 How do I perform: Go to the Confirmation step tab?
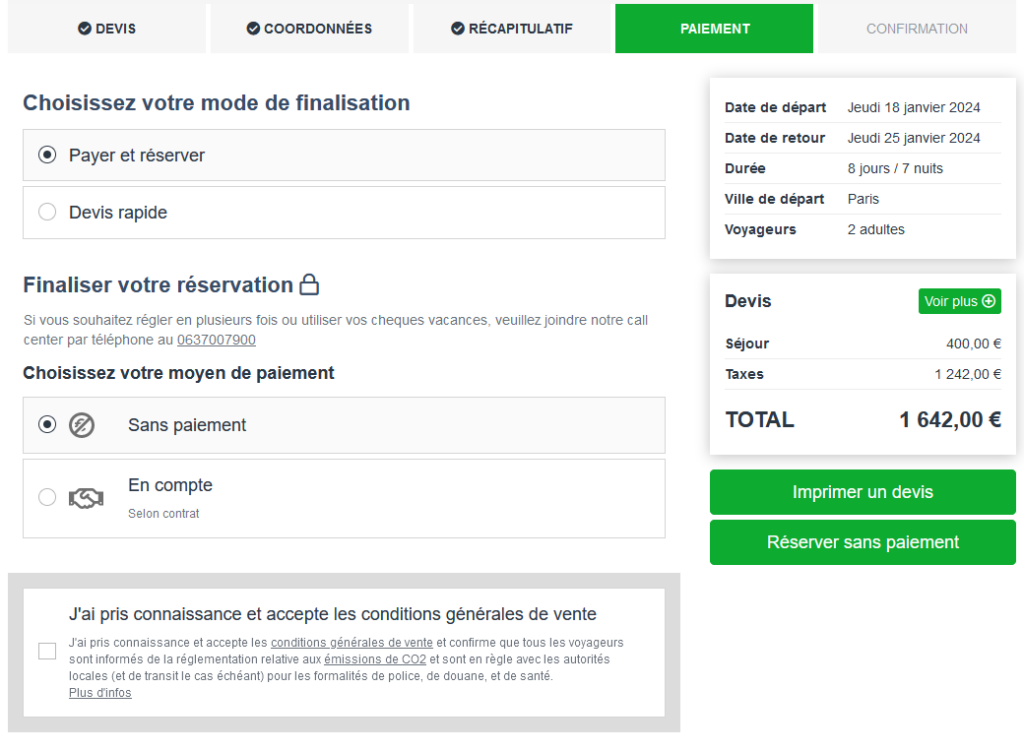(916, 29)
